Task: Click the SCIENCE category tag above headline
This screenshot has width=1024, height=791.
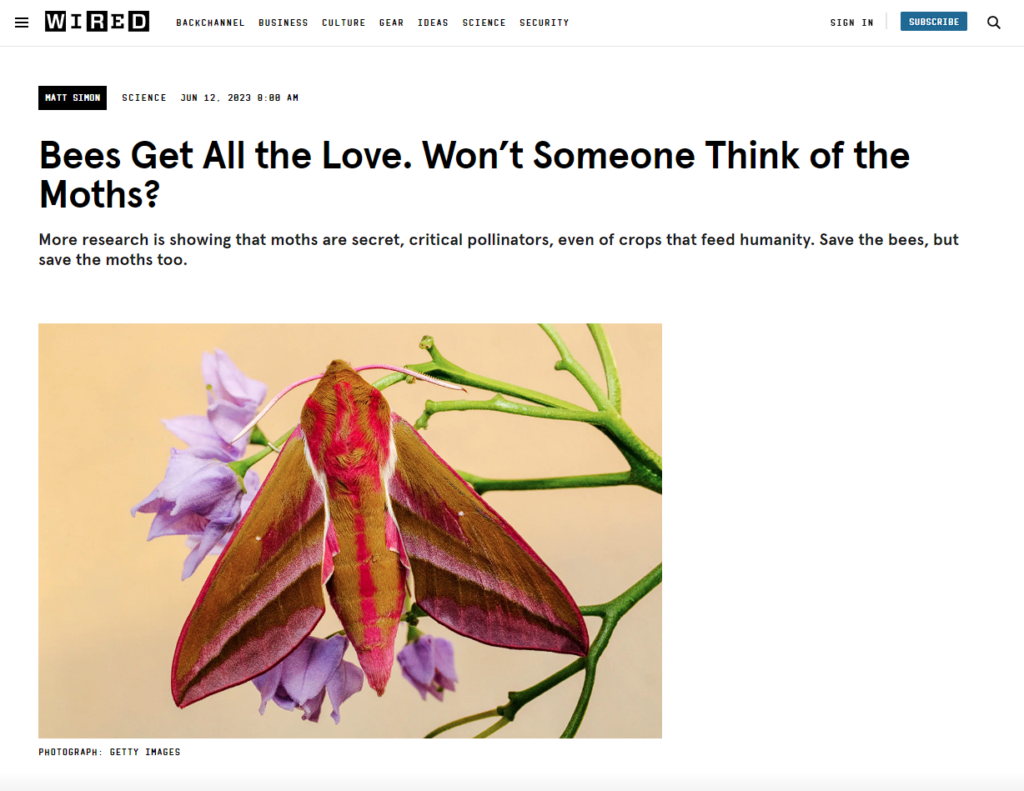Action: click(144, 97)
